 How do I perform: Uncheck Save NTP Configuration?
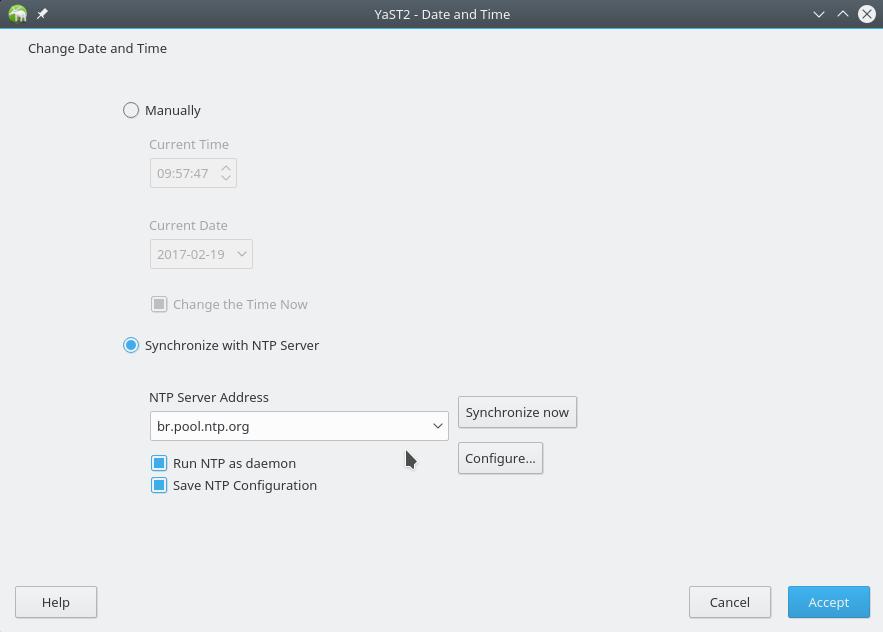(159, 485)
